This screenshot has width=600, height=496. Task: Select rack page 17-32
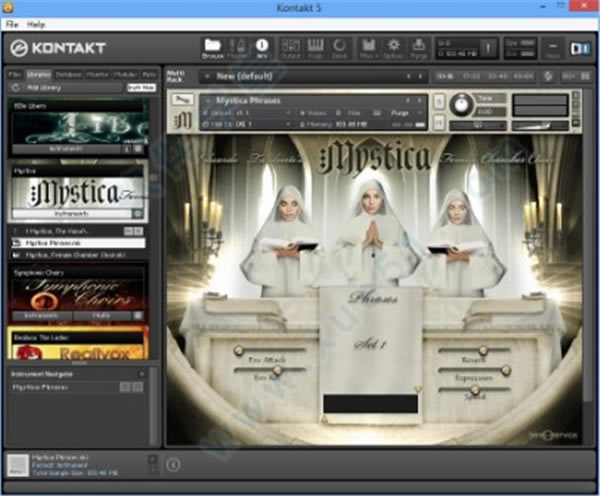pos(471,77)
